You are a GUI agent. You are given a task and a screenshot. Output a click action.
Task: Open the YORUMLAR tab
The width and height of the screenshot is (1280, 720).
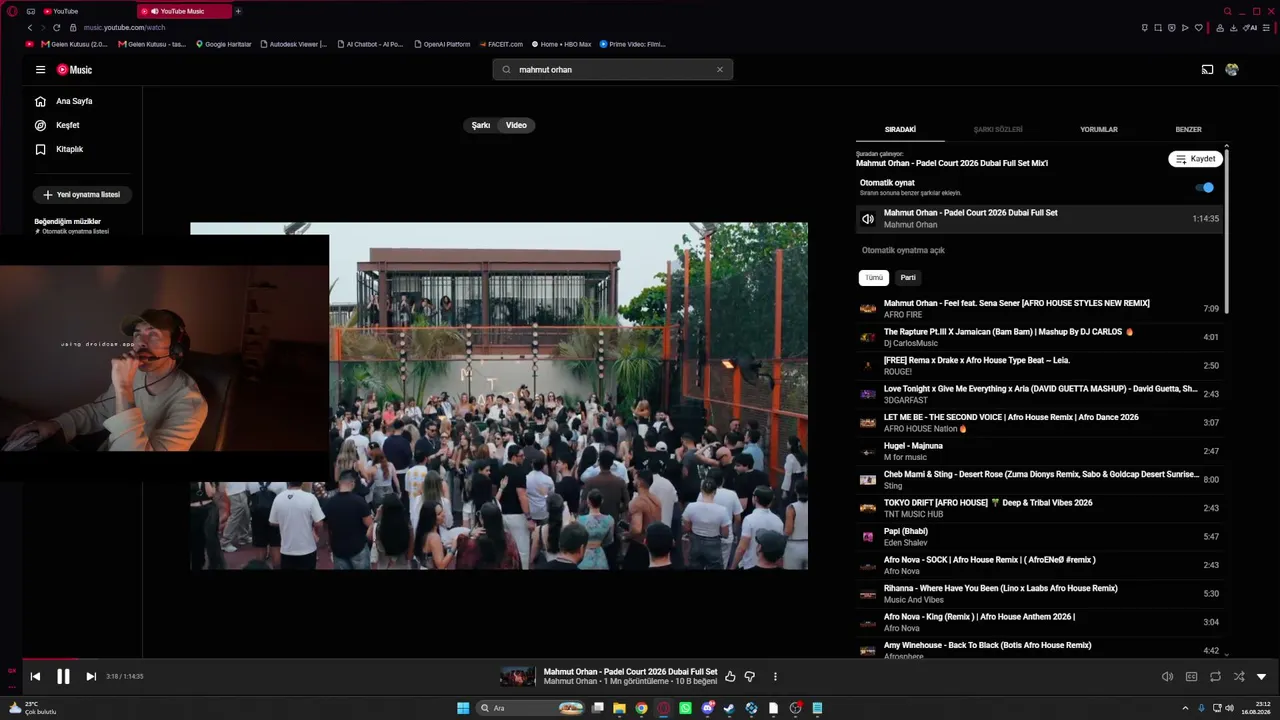pos(1099,129)
